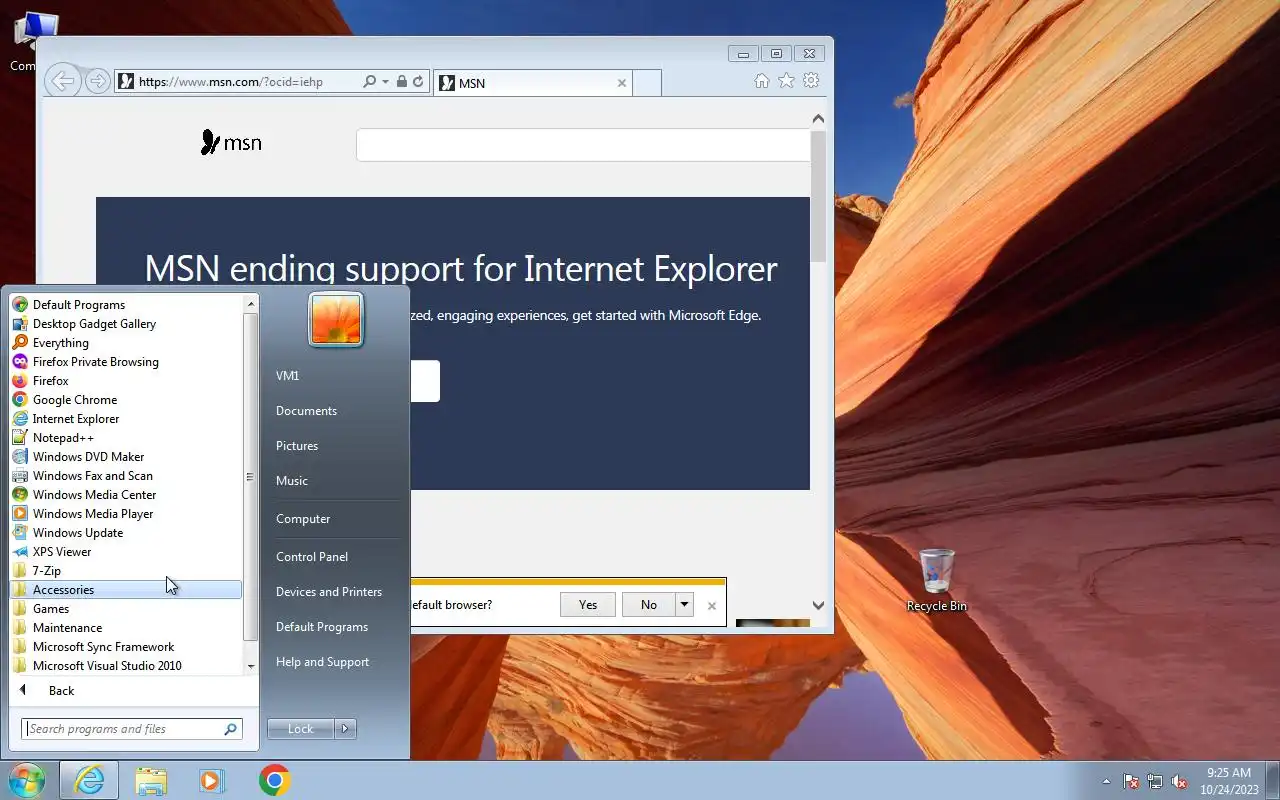Click No on the default browser prompt

(649, 605)
